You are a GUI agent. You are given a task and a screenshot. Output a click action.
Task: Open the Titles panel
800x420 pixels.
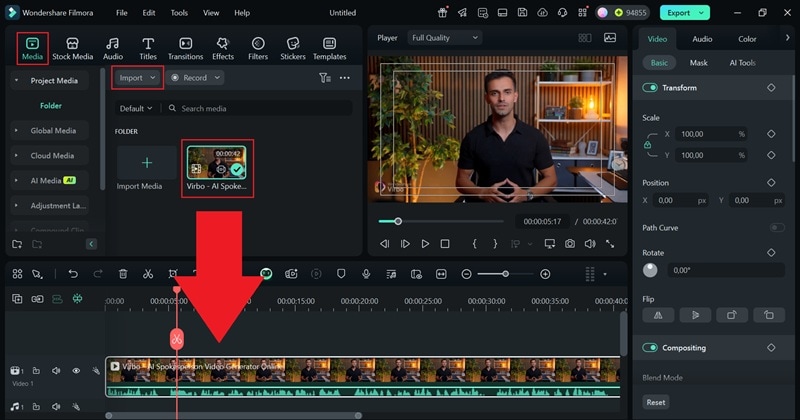[x=148, y=48]
